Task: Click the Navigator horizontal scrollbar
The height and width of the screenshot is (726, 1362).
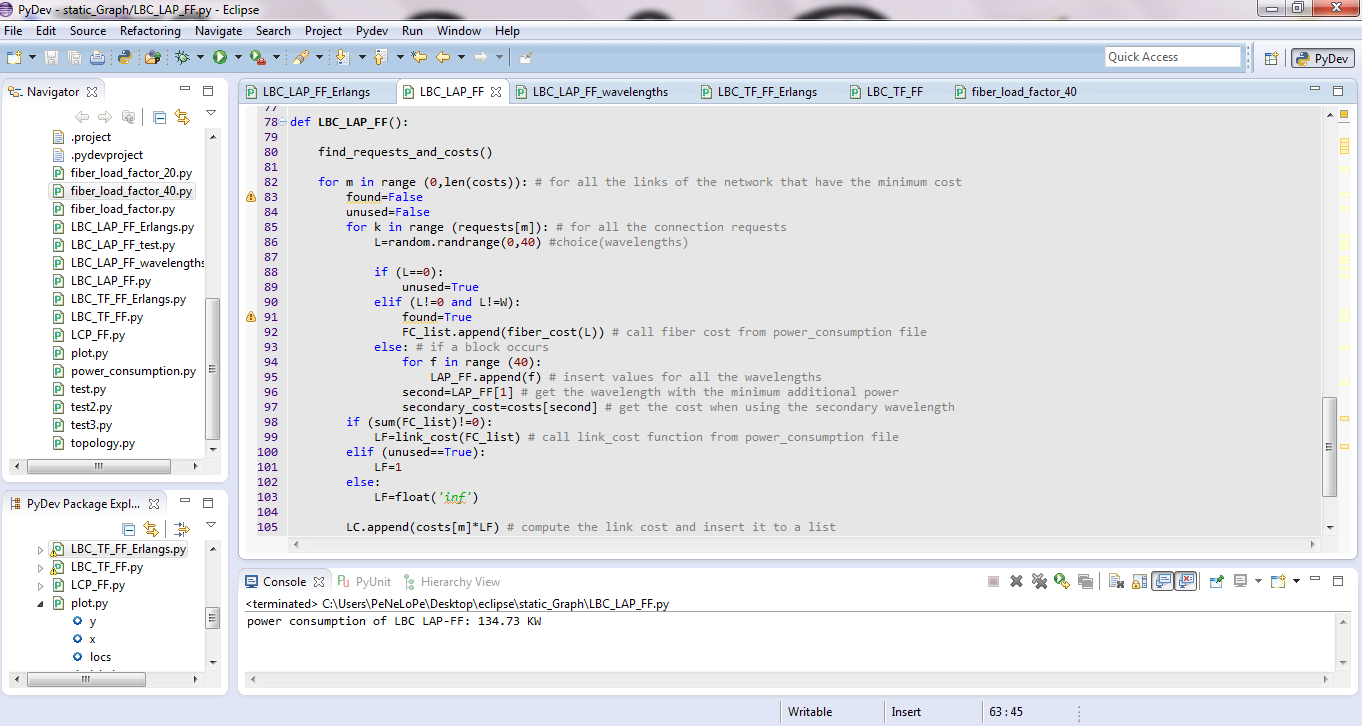Action: [98, 466]
